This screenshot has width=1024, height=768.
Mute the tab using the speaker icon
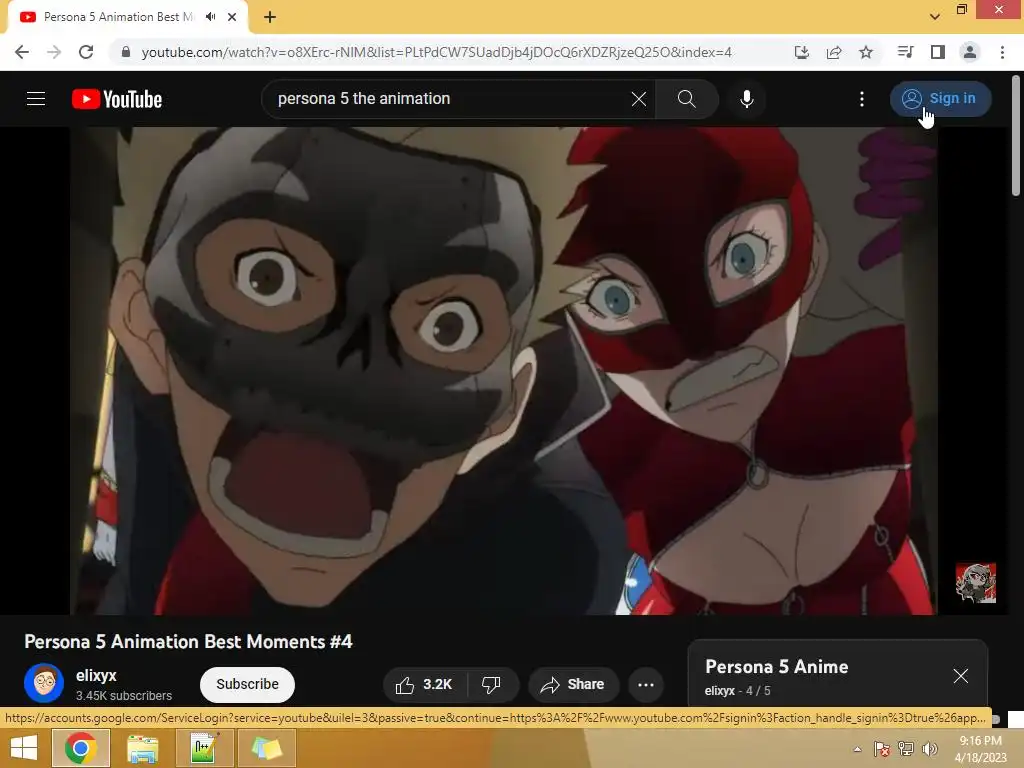pos(210,17)
